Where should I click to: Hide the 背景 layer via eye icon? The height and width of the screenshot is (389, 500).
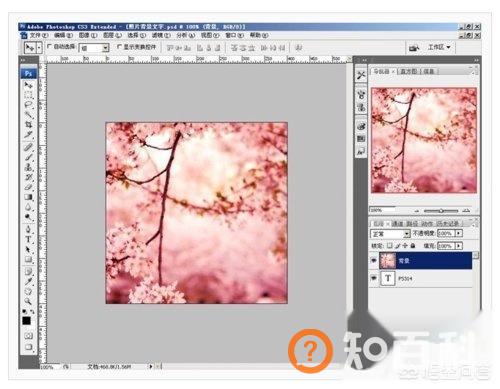374,260
